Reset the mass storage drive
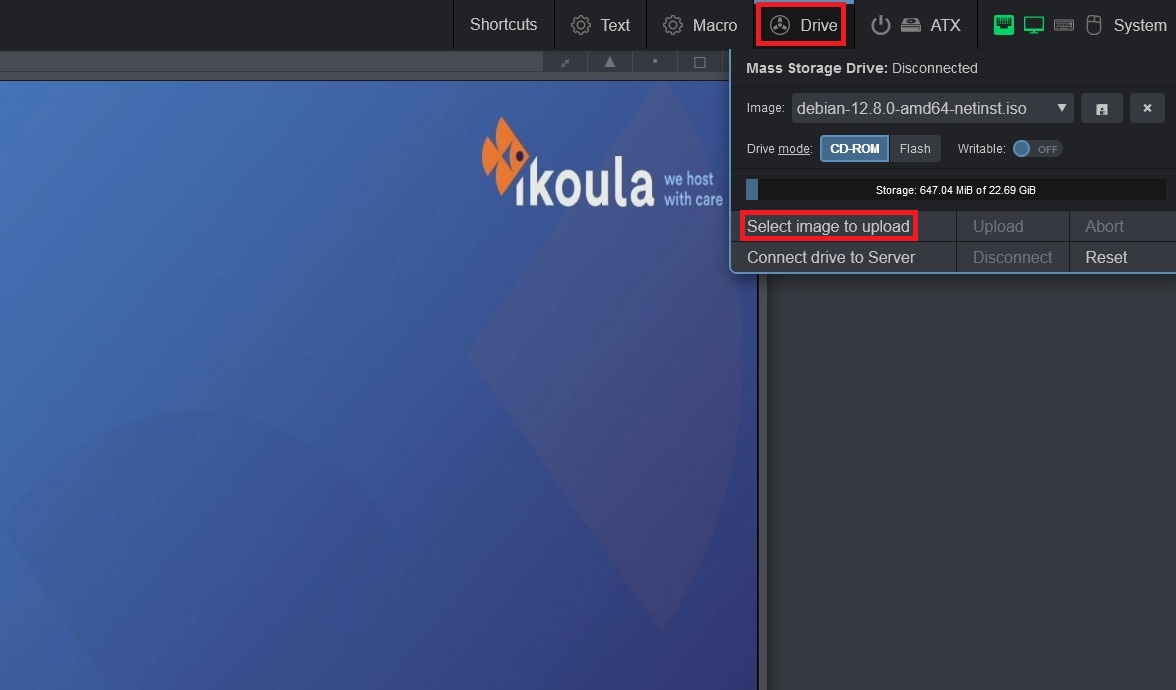 1123,257
